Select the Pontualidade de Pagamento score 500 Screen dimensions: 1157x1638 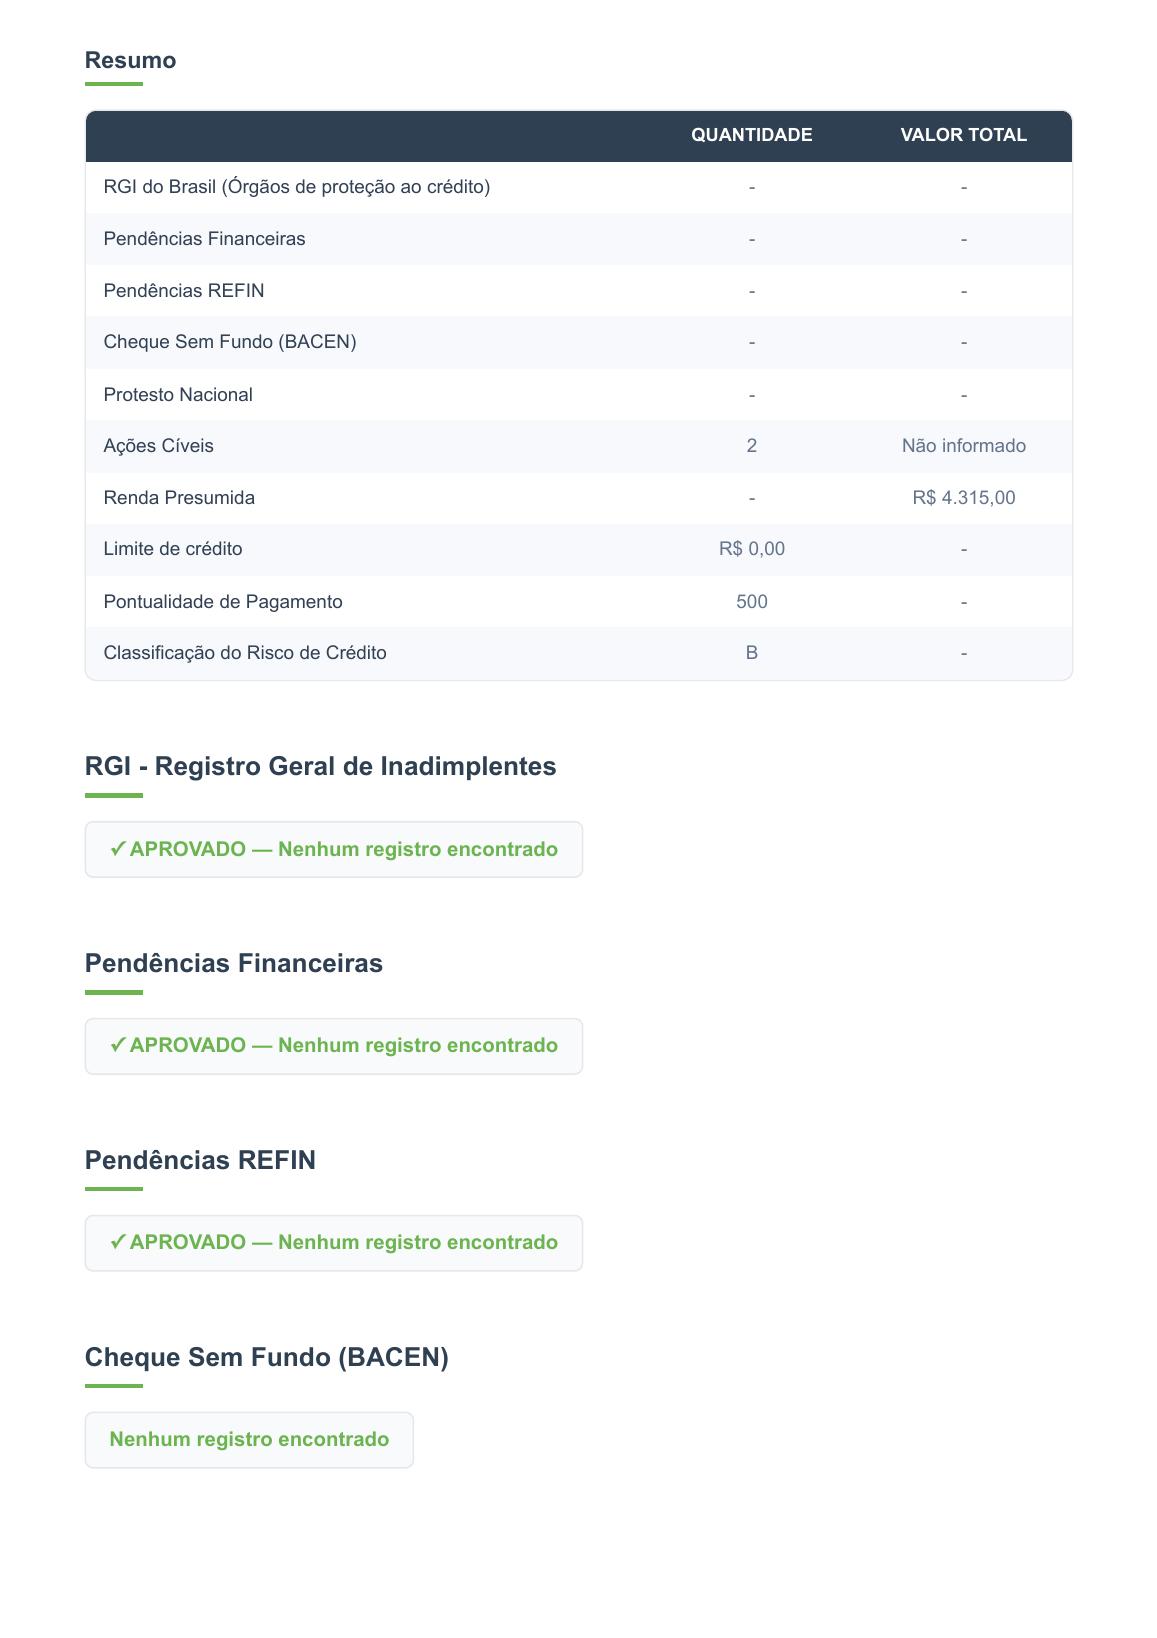point(751,602)
